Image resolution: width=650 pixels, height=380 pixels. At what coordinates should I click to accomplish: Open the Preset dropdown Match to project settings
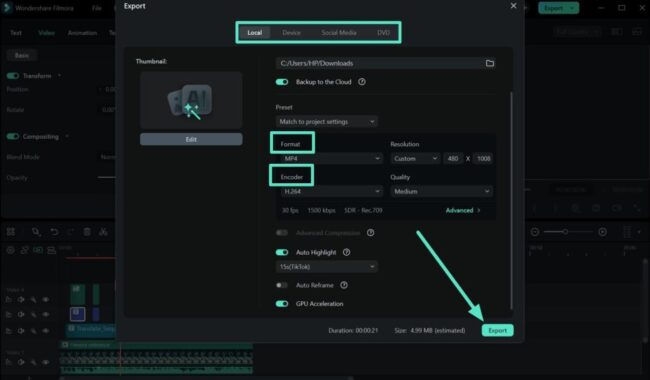[327, 122]
